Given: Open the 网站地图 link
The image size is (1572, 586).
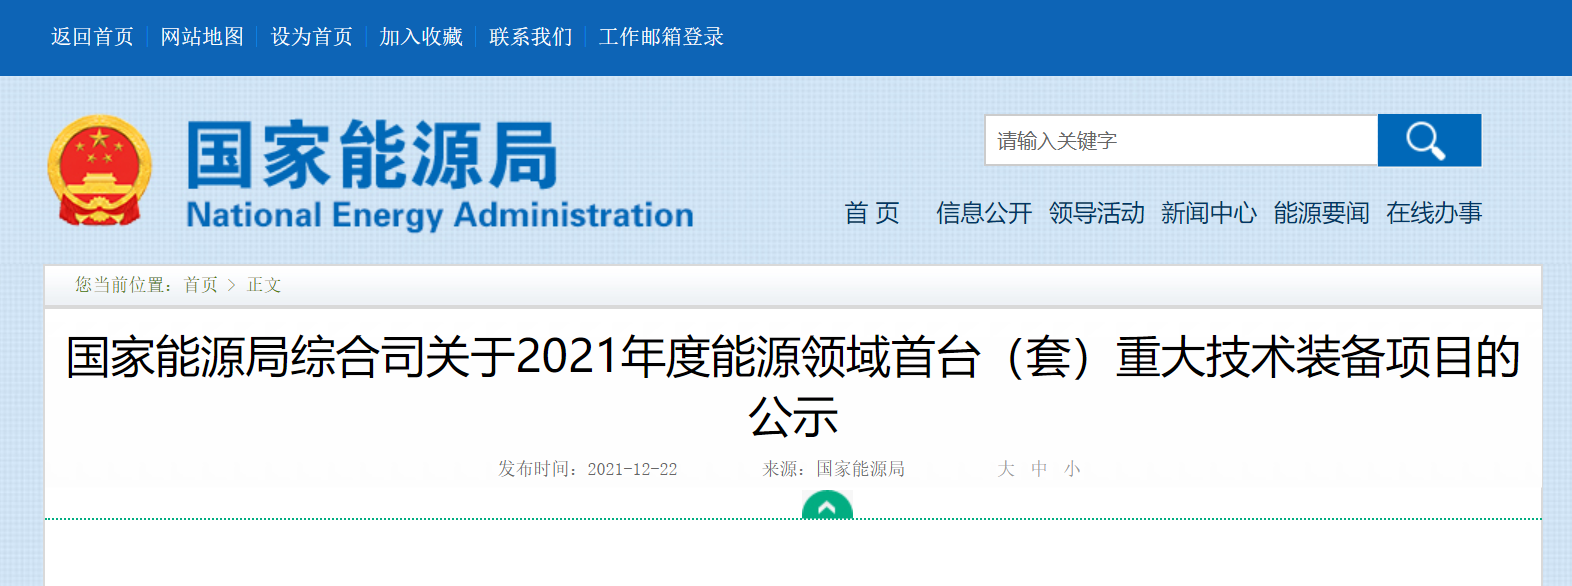Looking at the screenshot, I should coord(202,37).
